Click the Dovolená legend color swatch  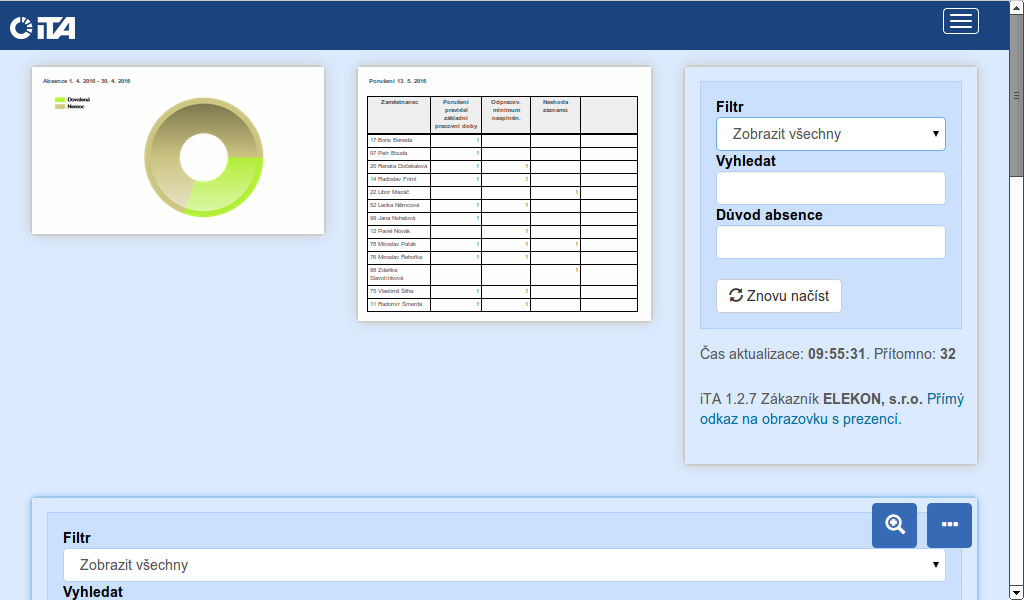60,100
